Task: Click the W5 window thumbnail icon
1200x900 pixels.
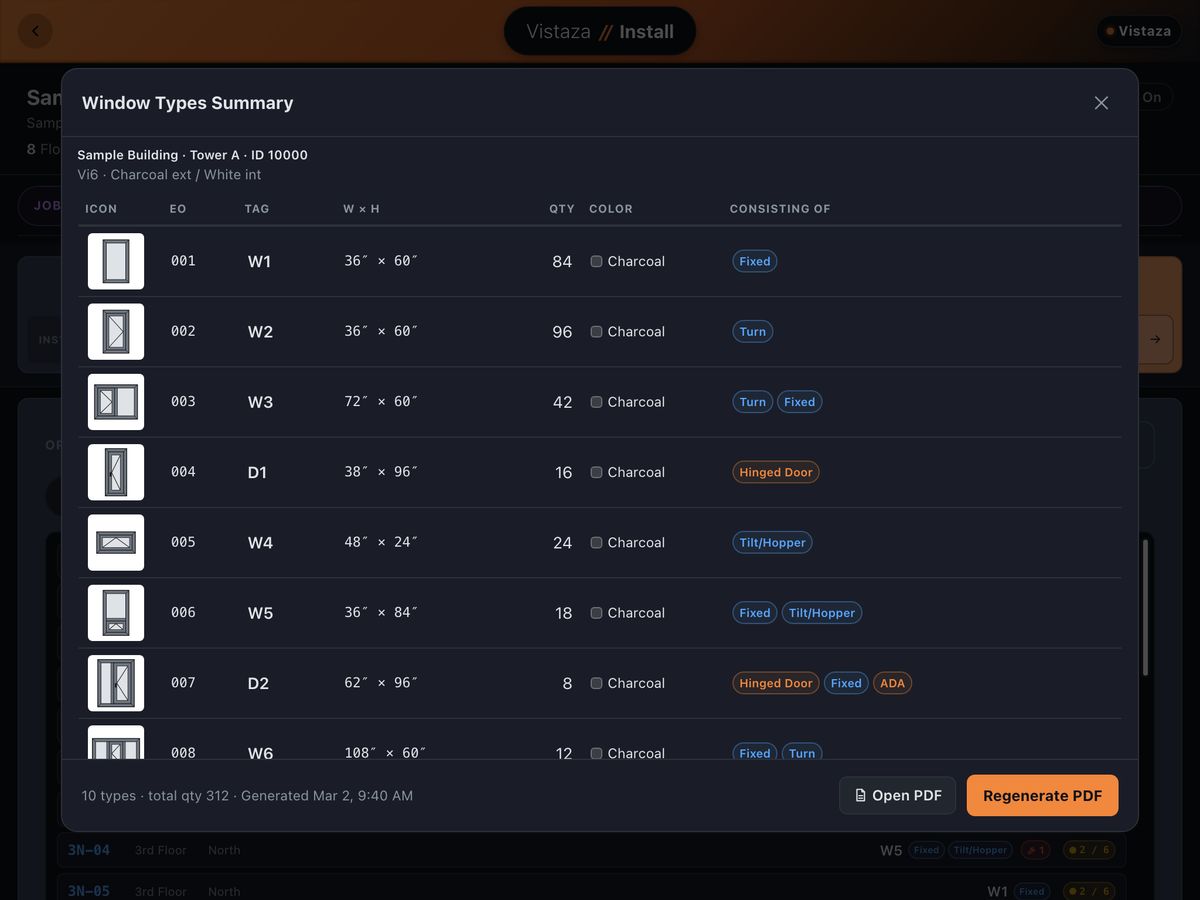Action: click(116, 613)
